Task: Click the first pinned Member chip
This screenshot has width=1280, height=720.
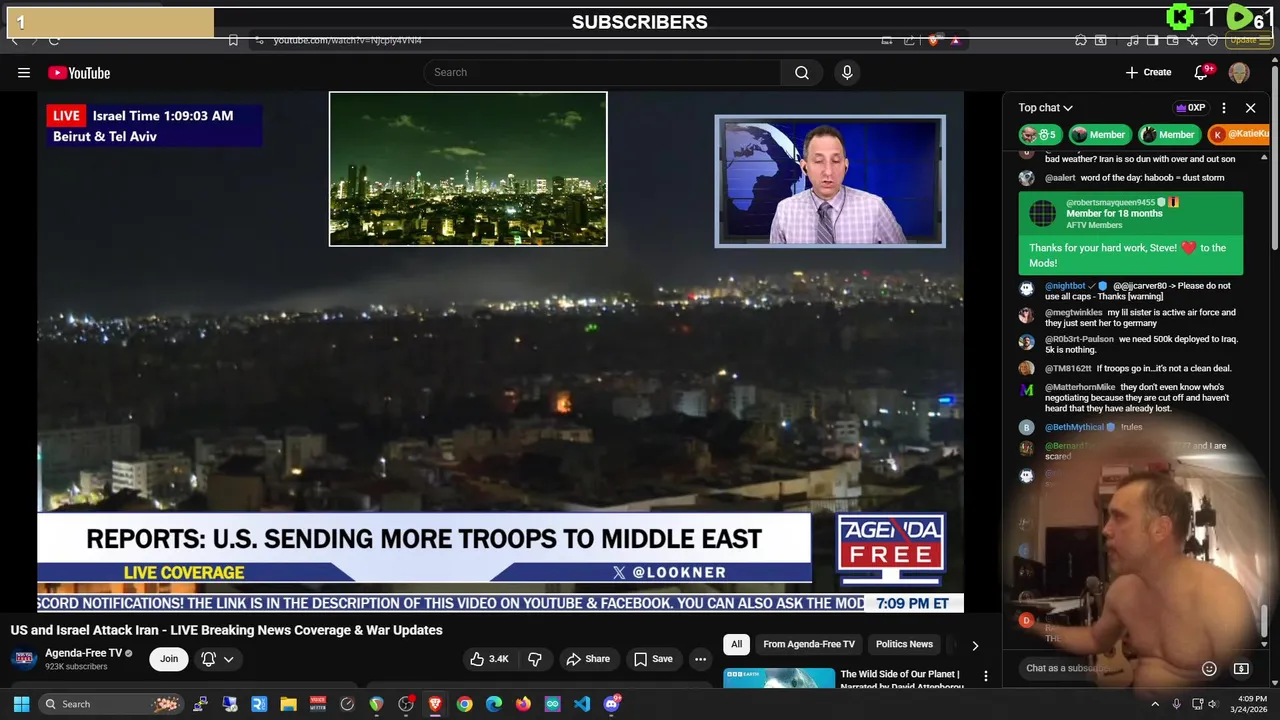Action: click(x=1098, y=135)
